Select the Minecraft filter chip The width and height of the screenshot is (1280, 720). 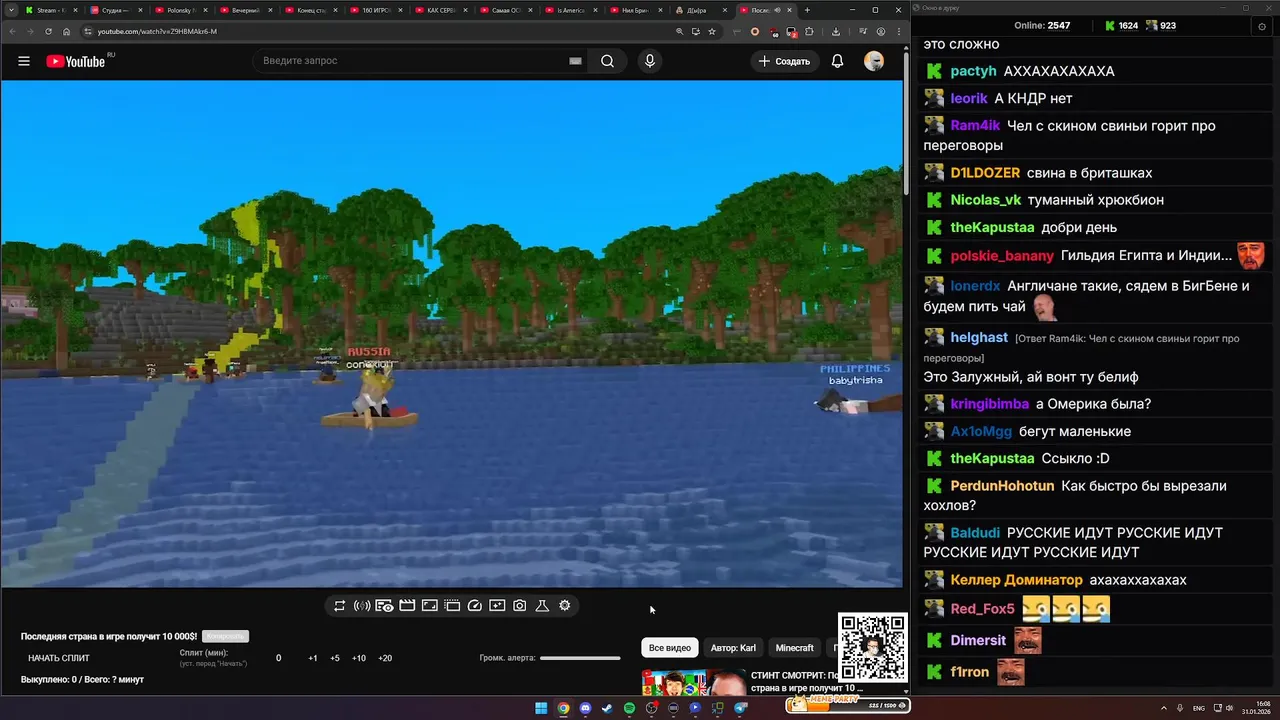click(x=795, y=648)
